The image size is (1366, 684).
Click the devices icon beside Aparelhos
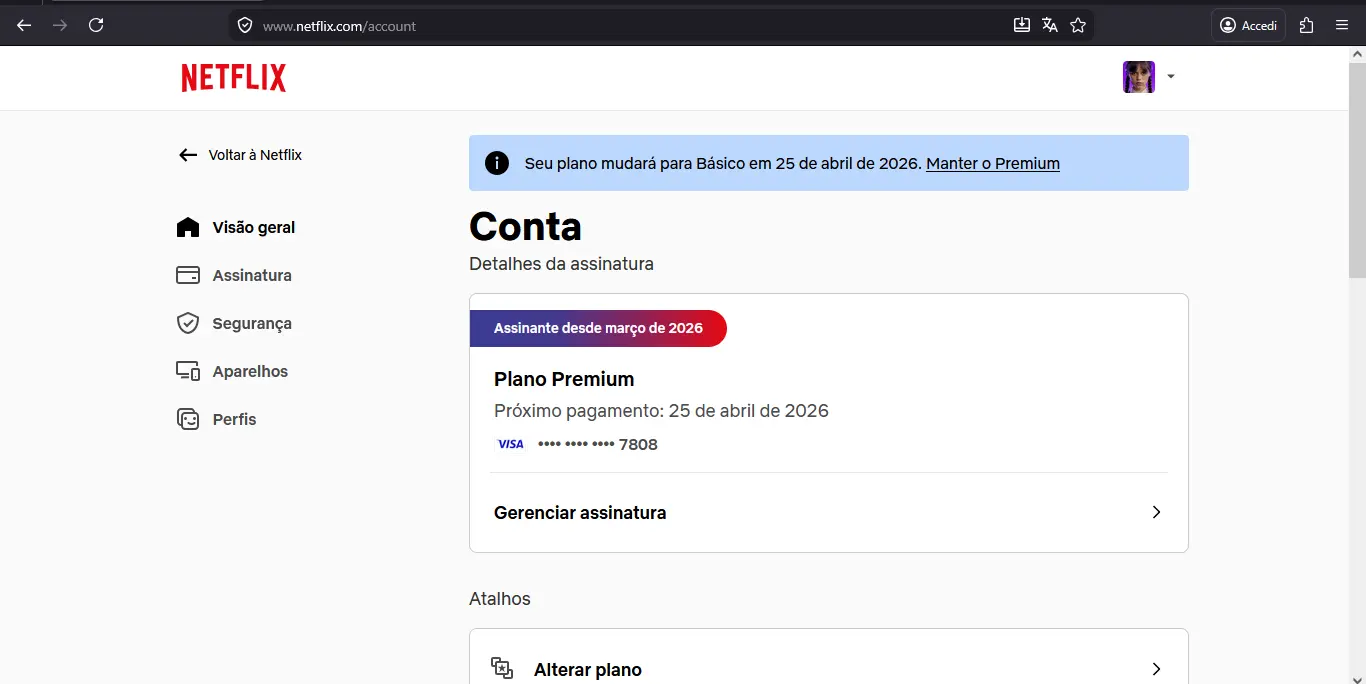[188, 371]
